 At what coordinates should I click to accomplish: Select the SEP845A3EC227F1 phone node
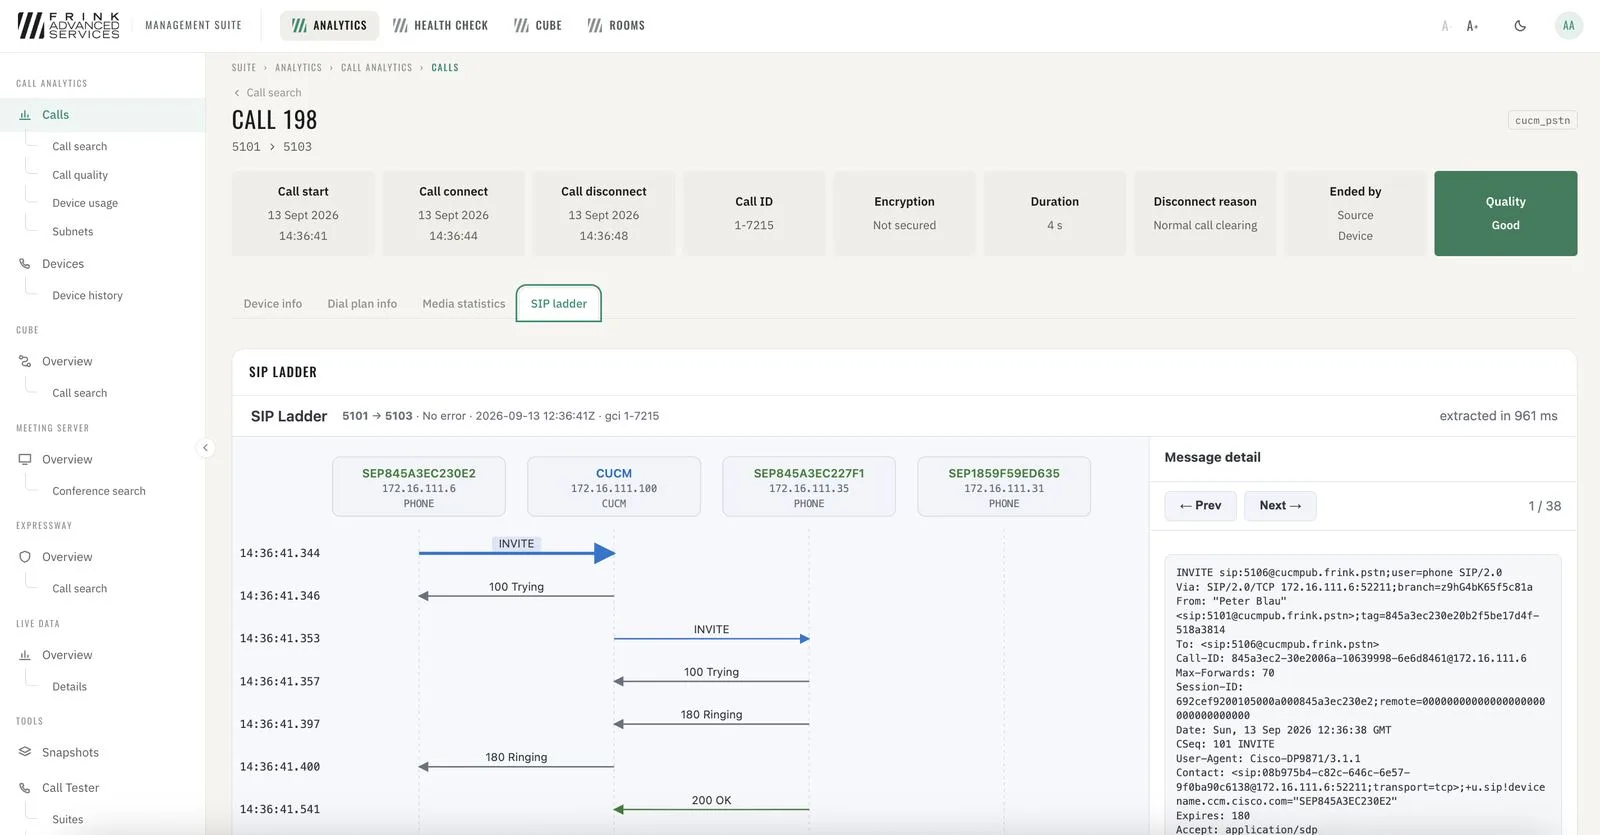[x=809, y=487]
